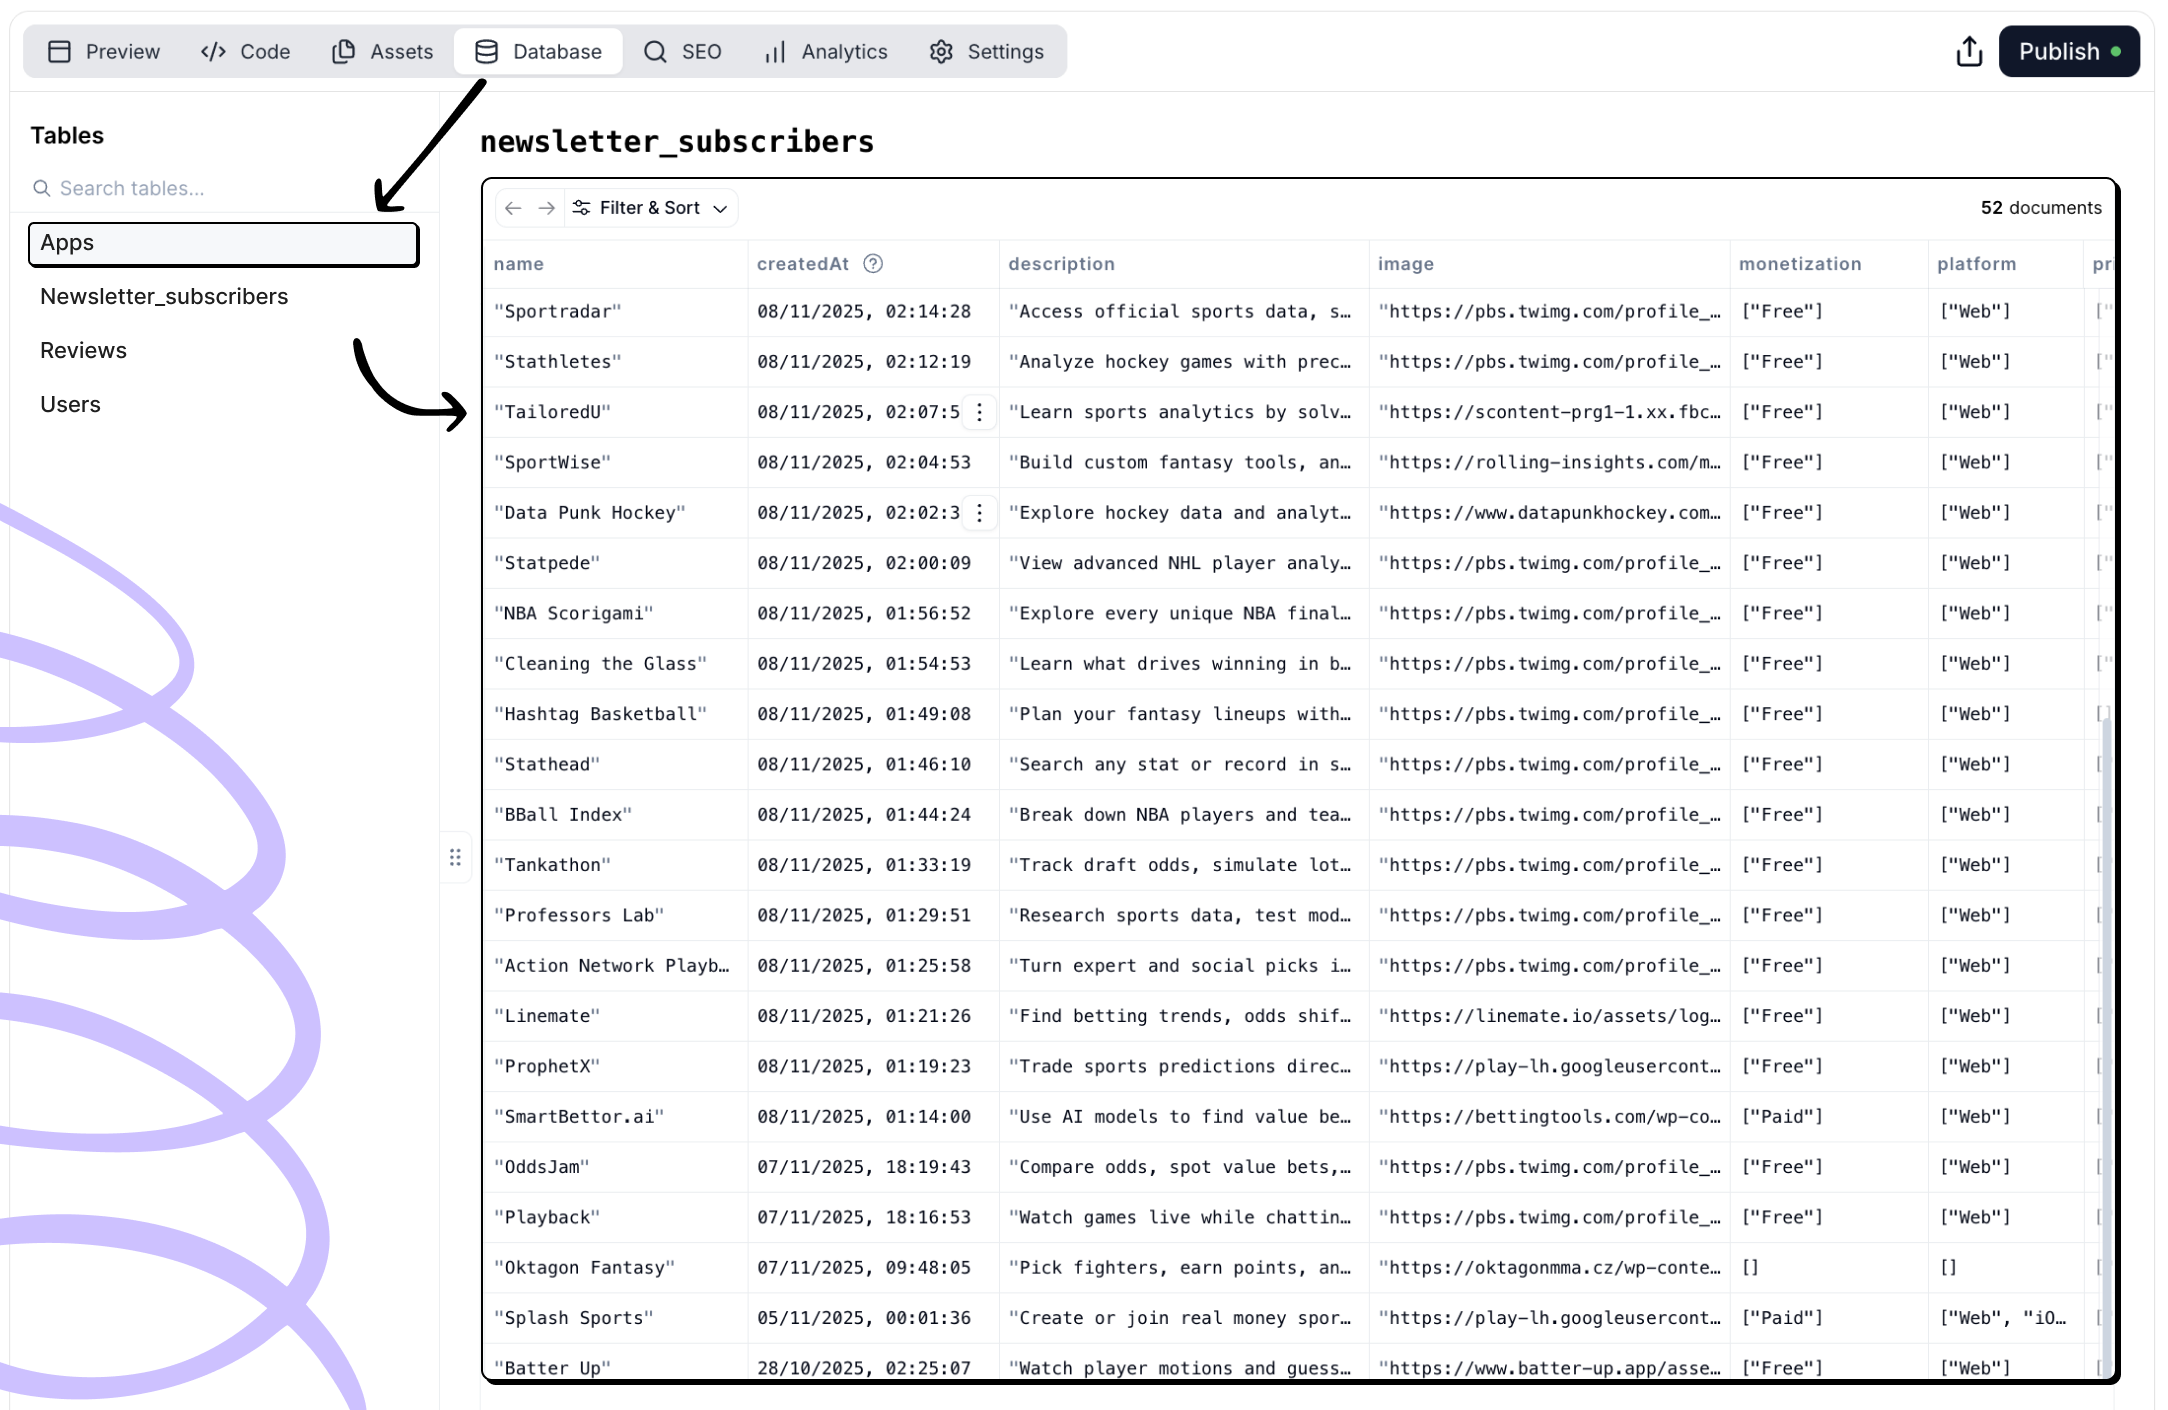Image resolution: width=2168 pixels, height=1410 pixels.
Task: Click the createdAt help question-mark icon
Action: pyautogui.click(x=873, y=264)
